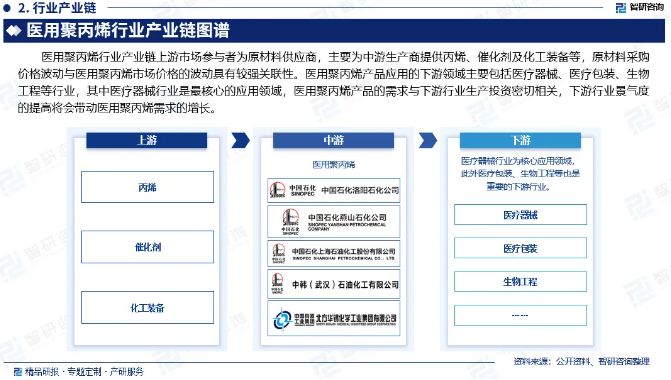Click the heading 2. 行业产业链

pyautogui.click(x=57, y=8)
